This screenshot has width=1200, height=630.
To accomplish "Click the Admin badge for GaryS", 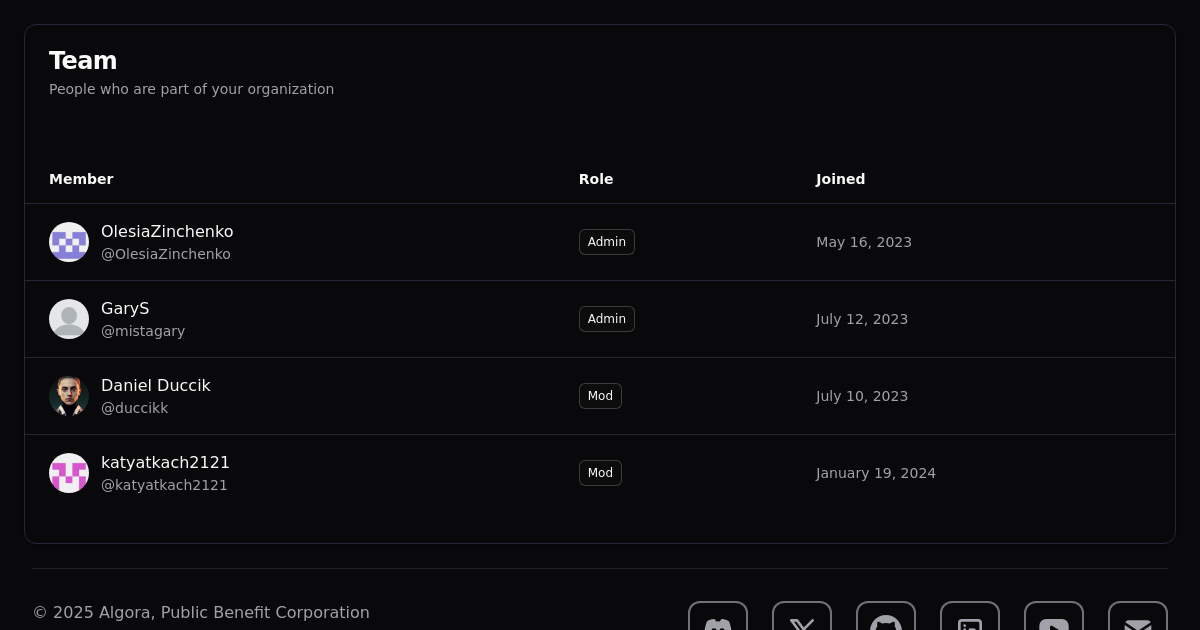I will (x=606, y=319).
